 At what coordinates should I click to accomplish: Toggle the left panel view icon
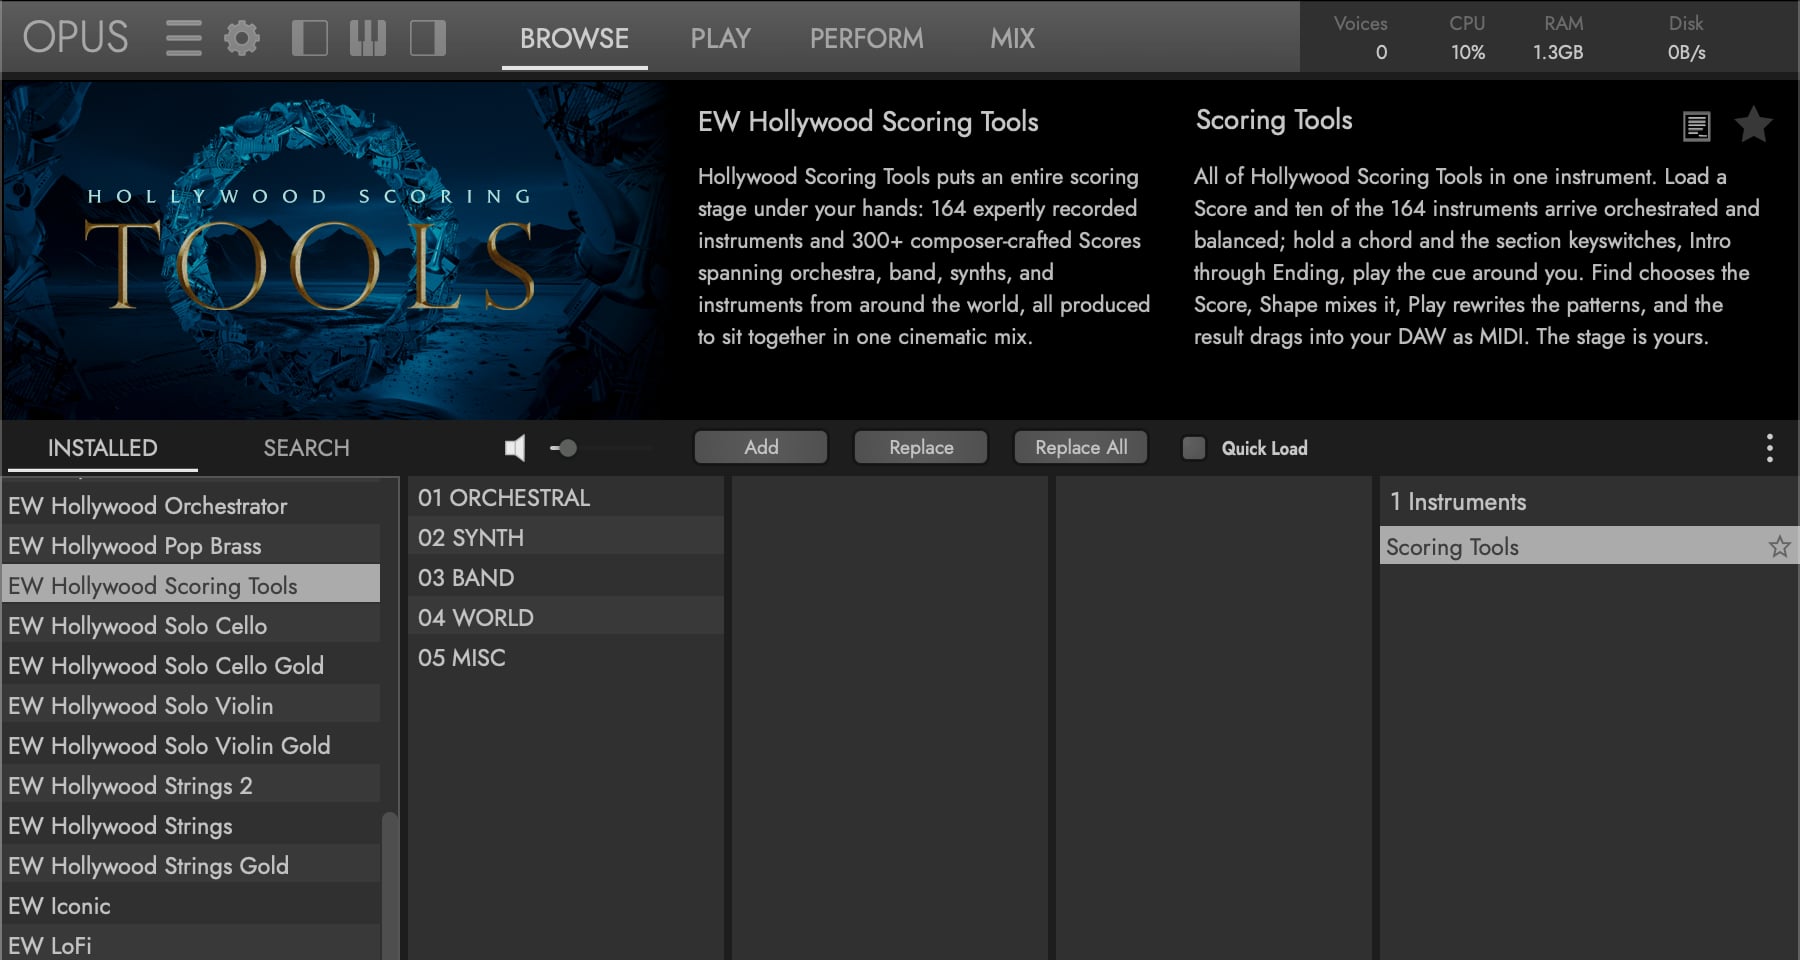(310, 38)
